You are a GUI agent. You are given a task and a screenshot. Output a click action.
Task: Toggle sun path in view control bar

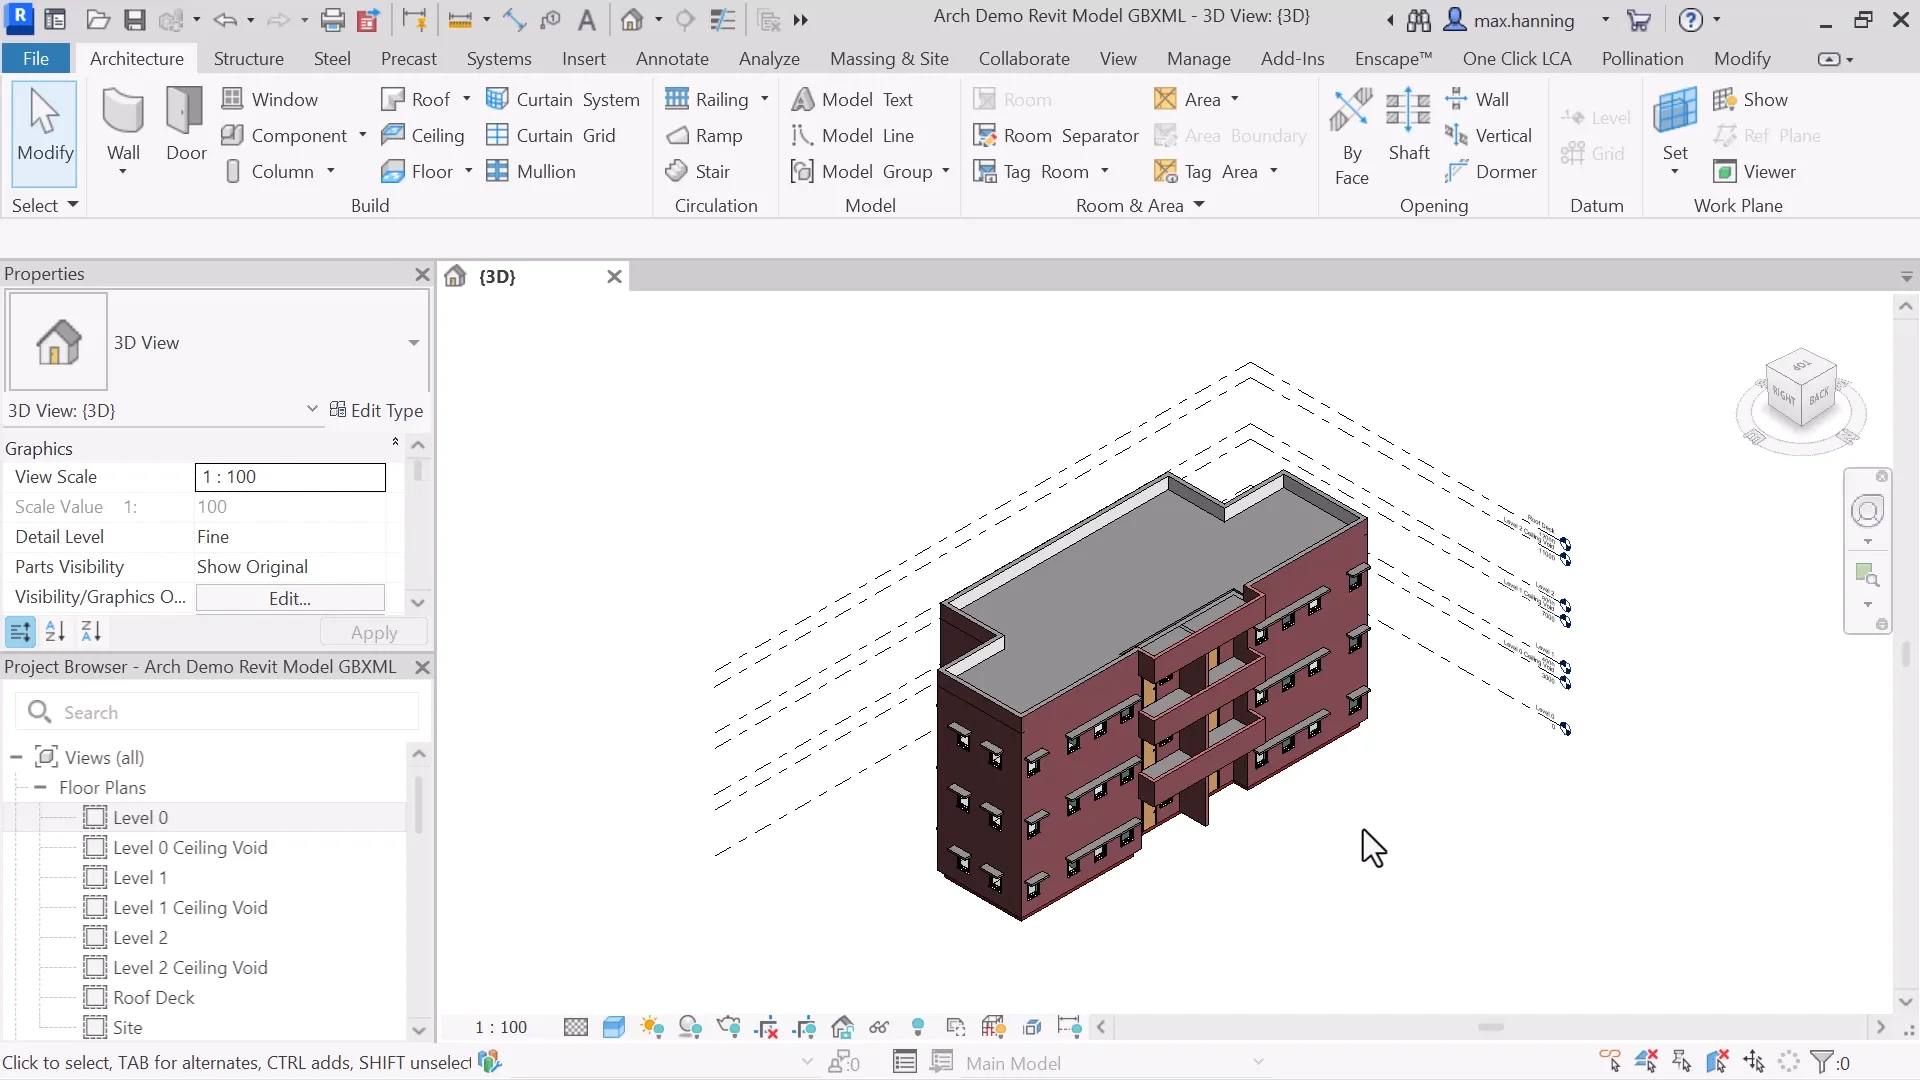[652, 1027]
